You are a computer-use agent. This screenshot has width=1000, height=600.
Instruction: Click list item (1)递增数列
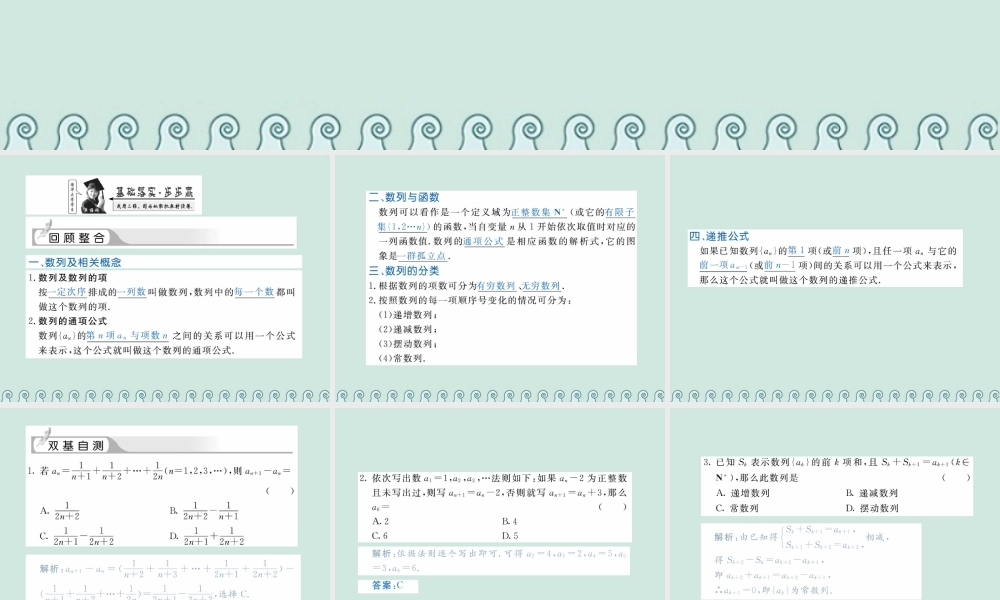click(x=408, y=315)
